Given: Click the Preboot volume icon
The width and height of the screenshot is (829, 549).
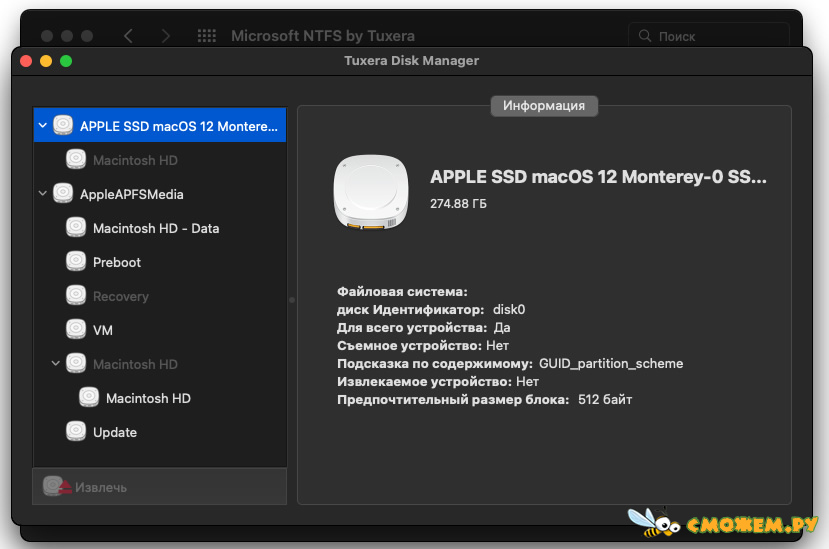Looking at the screenshot, I should pyautogui.click(x=76, y=261).
